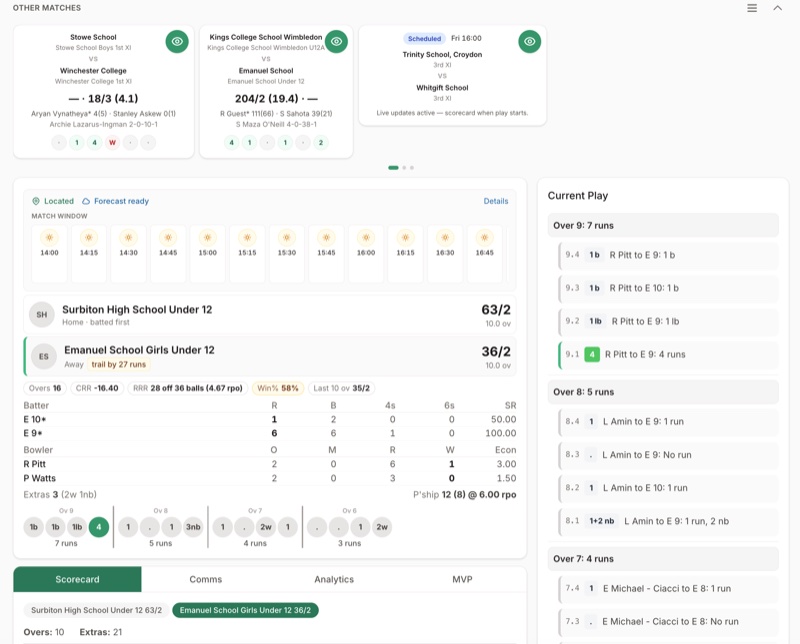Open the Kings College vs Emanuel School card
The image size is (800, 644).
[x=276, y=91]
